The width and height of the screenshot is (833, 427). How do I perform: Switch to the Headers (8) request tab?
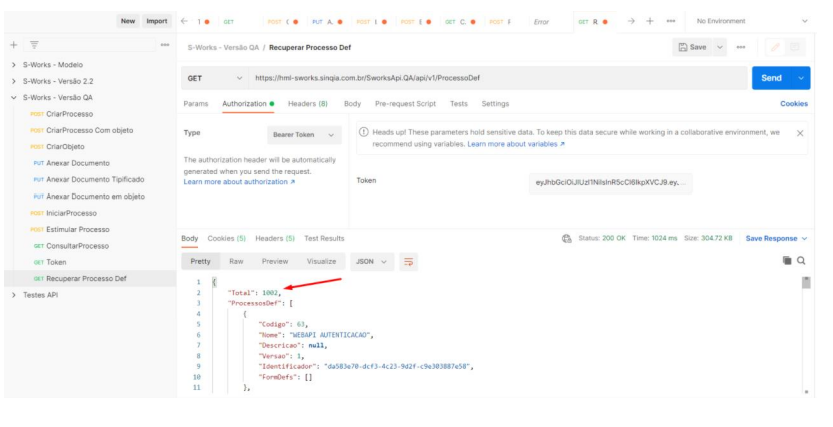pyautogui.click(x=308, y=104)
